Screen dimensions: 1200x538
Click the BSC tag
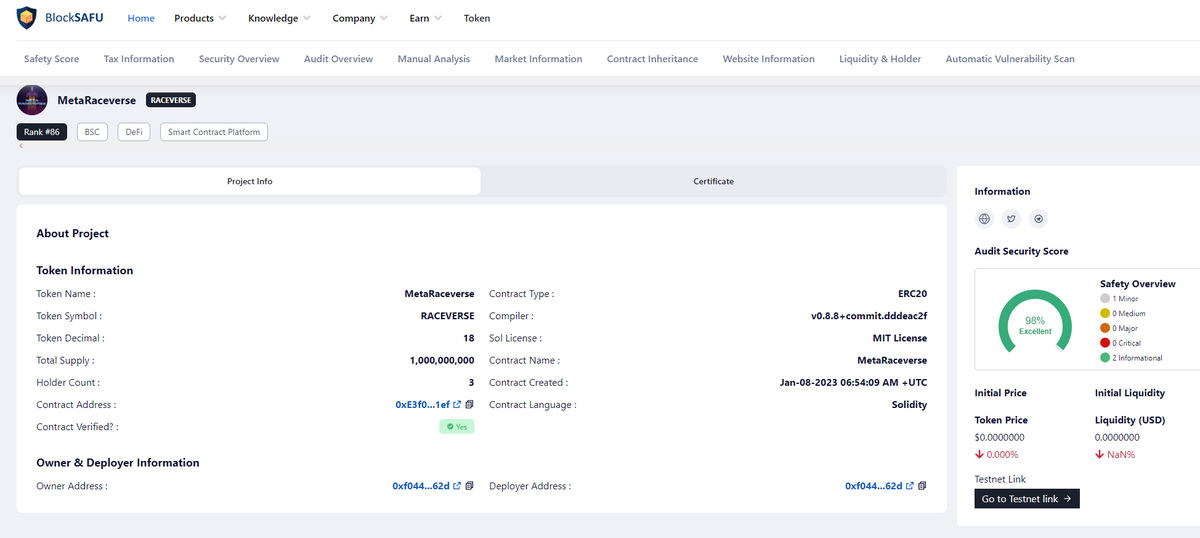click(93, 132)
